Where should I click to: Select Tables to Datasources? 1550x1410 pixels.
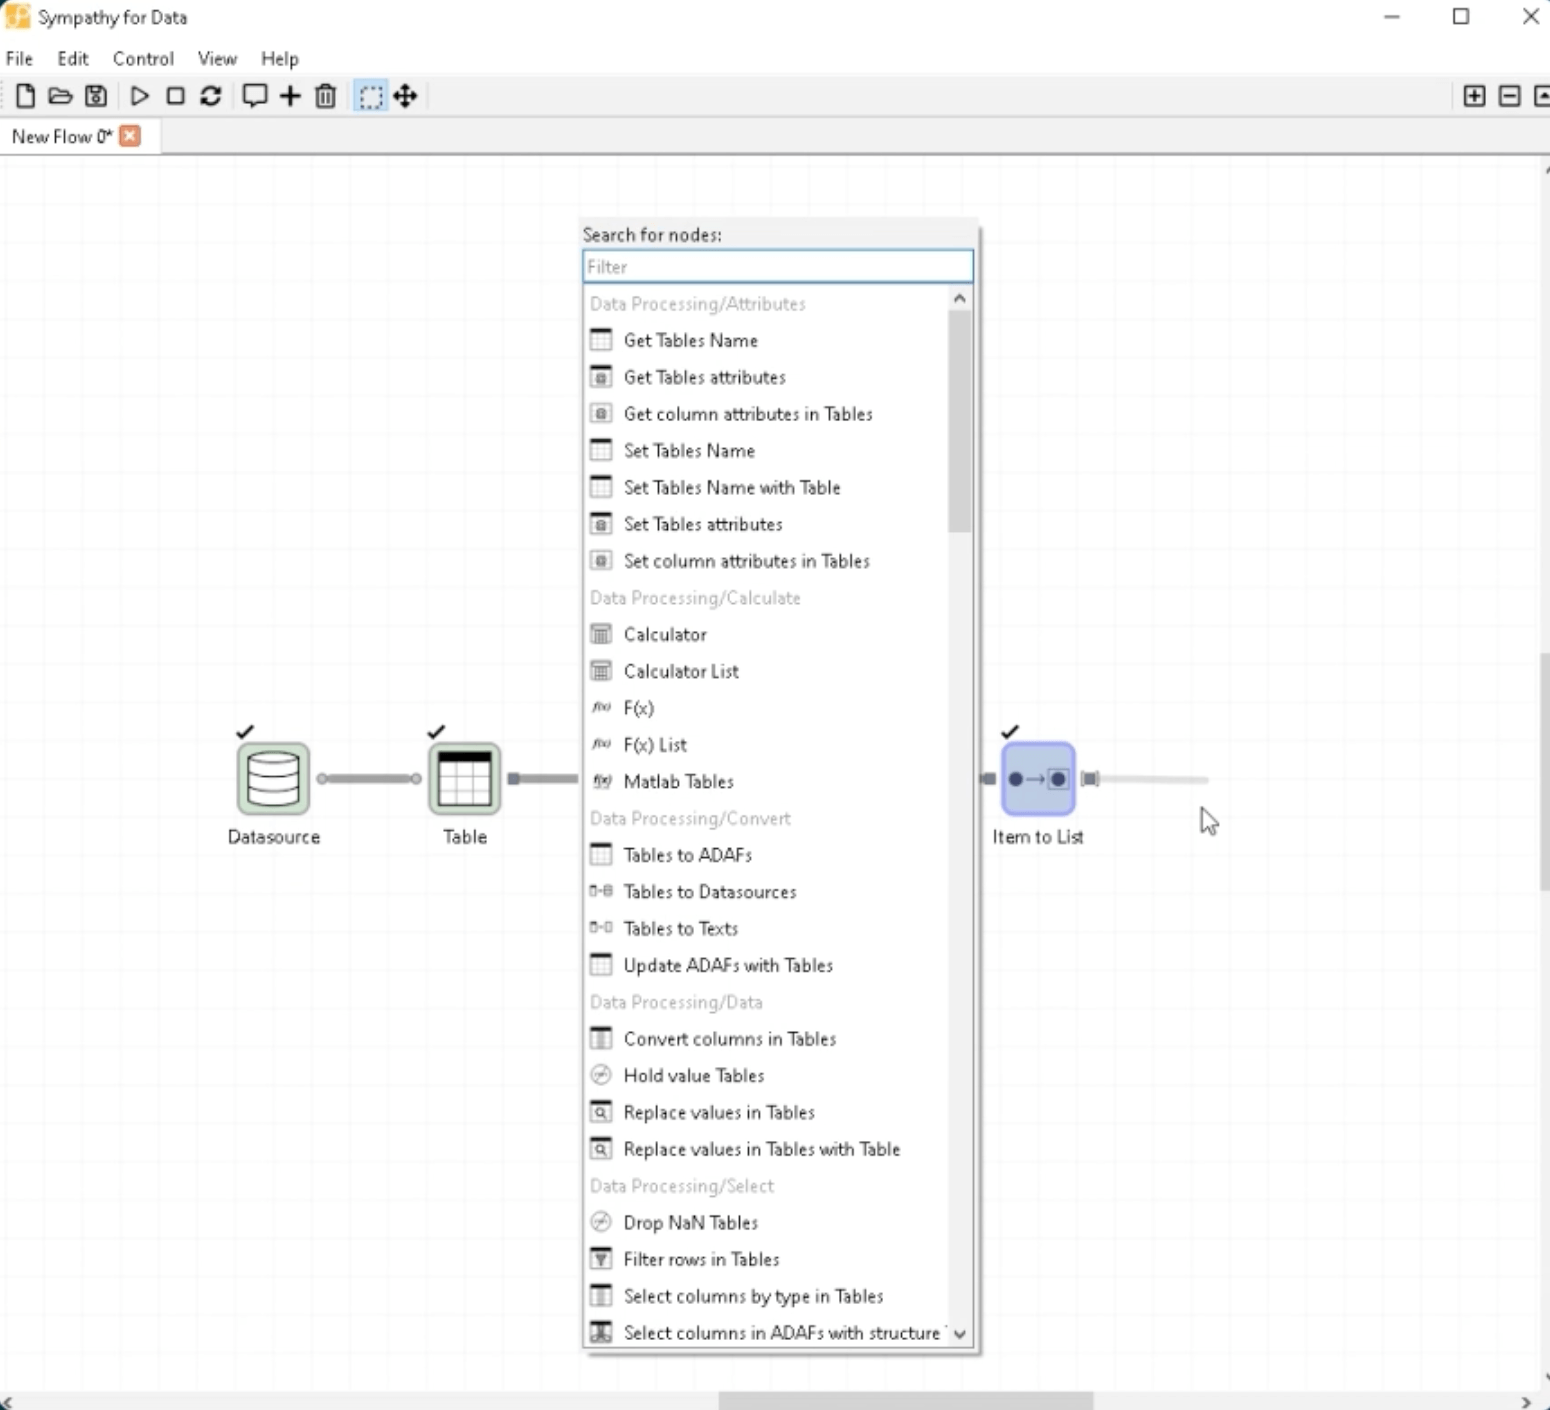coord(766,892)
